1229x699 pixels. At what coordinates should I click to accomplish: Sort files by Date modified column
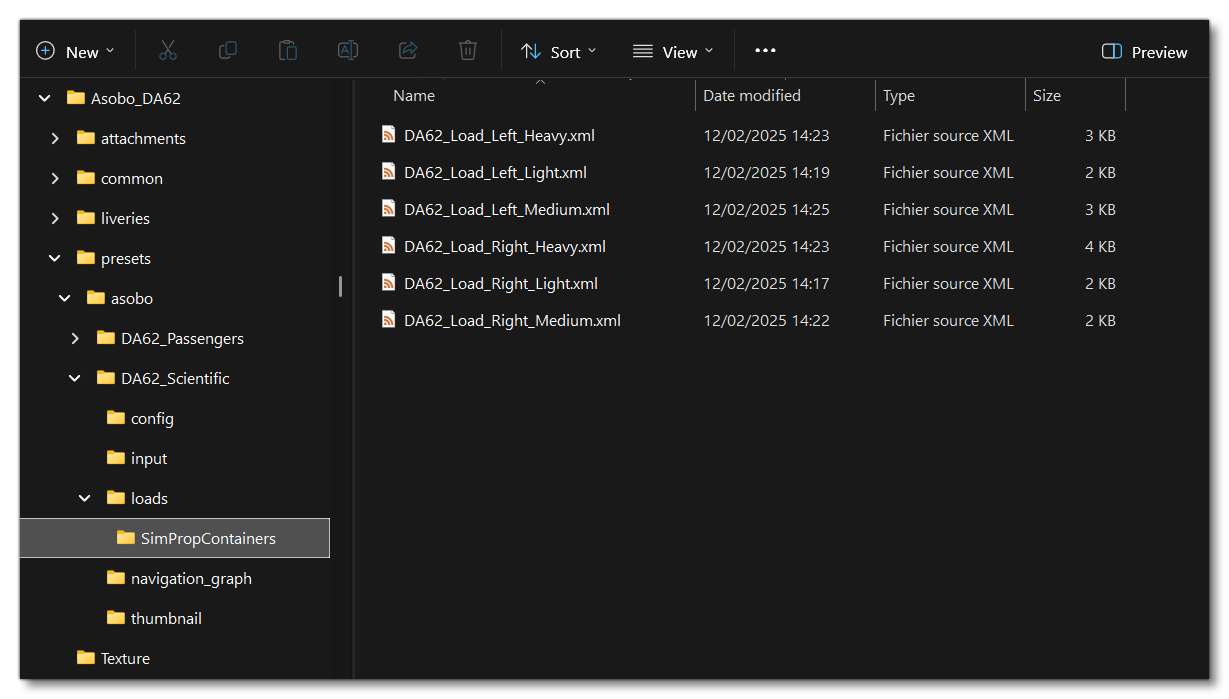(751, 95)
